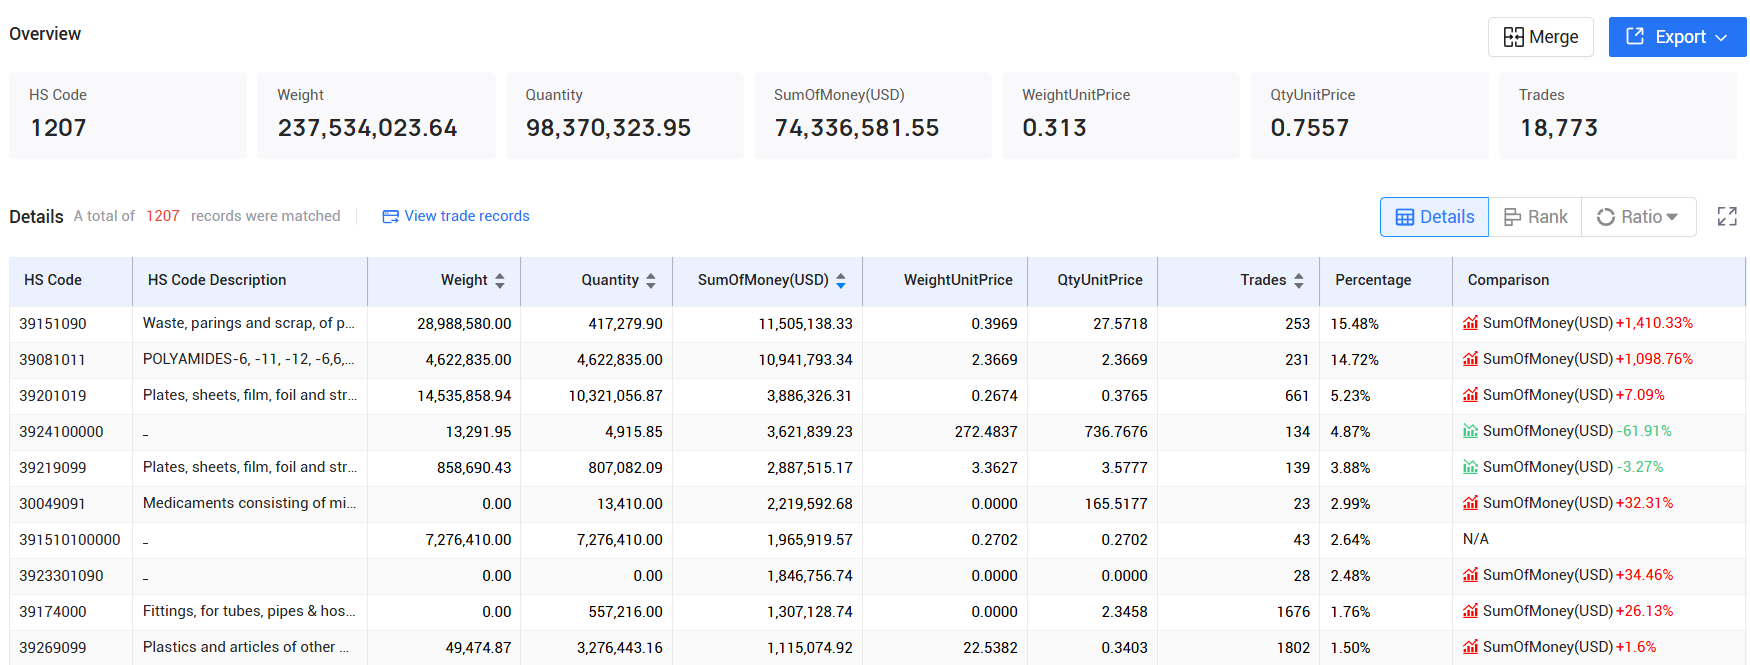This screenshot has height=665, width=1750.
Task: Click the 1207 matched records count
Action: pos(163,216)
